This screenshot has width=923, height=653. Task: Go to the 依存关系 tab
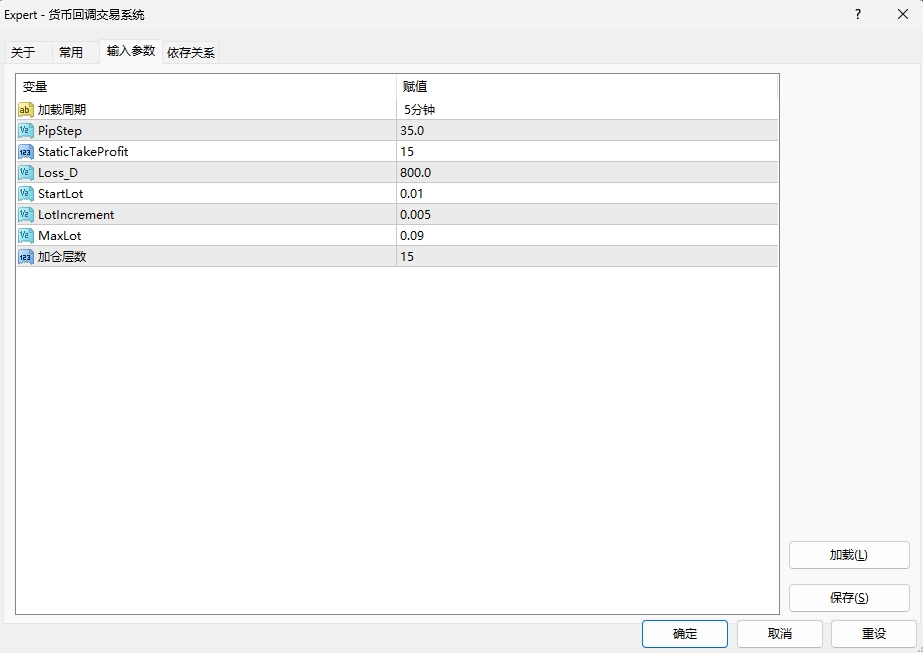[191, 53]
